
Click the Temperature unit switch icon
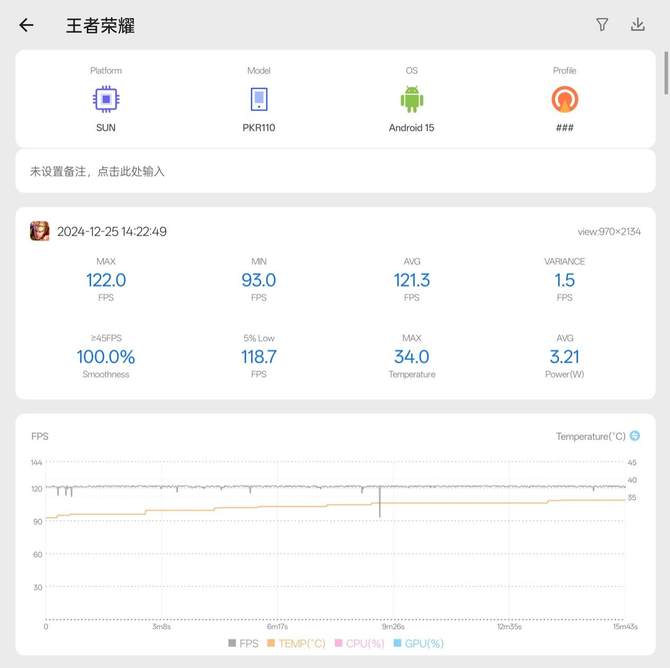pyautogui.click(x=634, y=436)
